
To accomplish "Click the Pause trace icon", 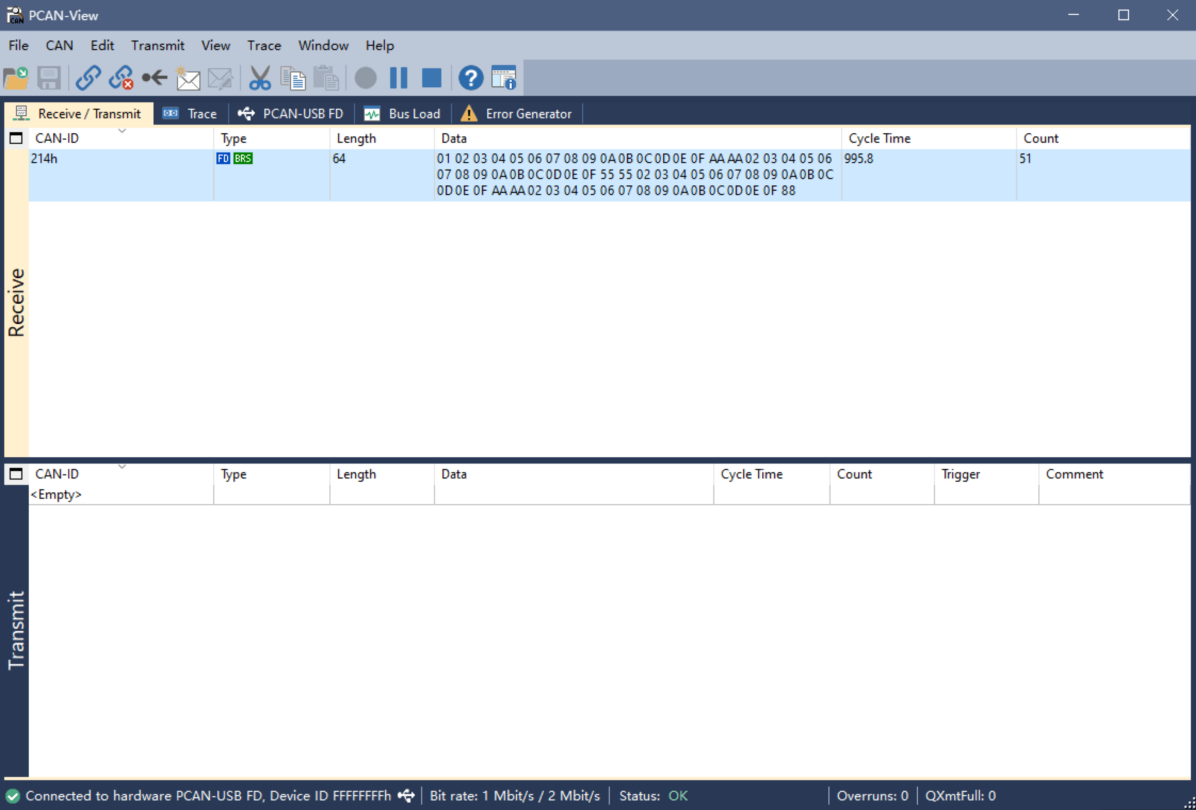I will tap(399, 78).
